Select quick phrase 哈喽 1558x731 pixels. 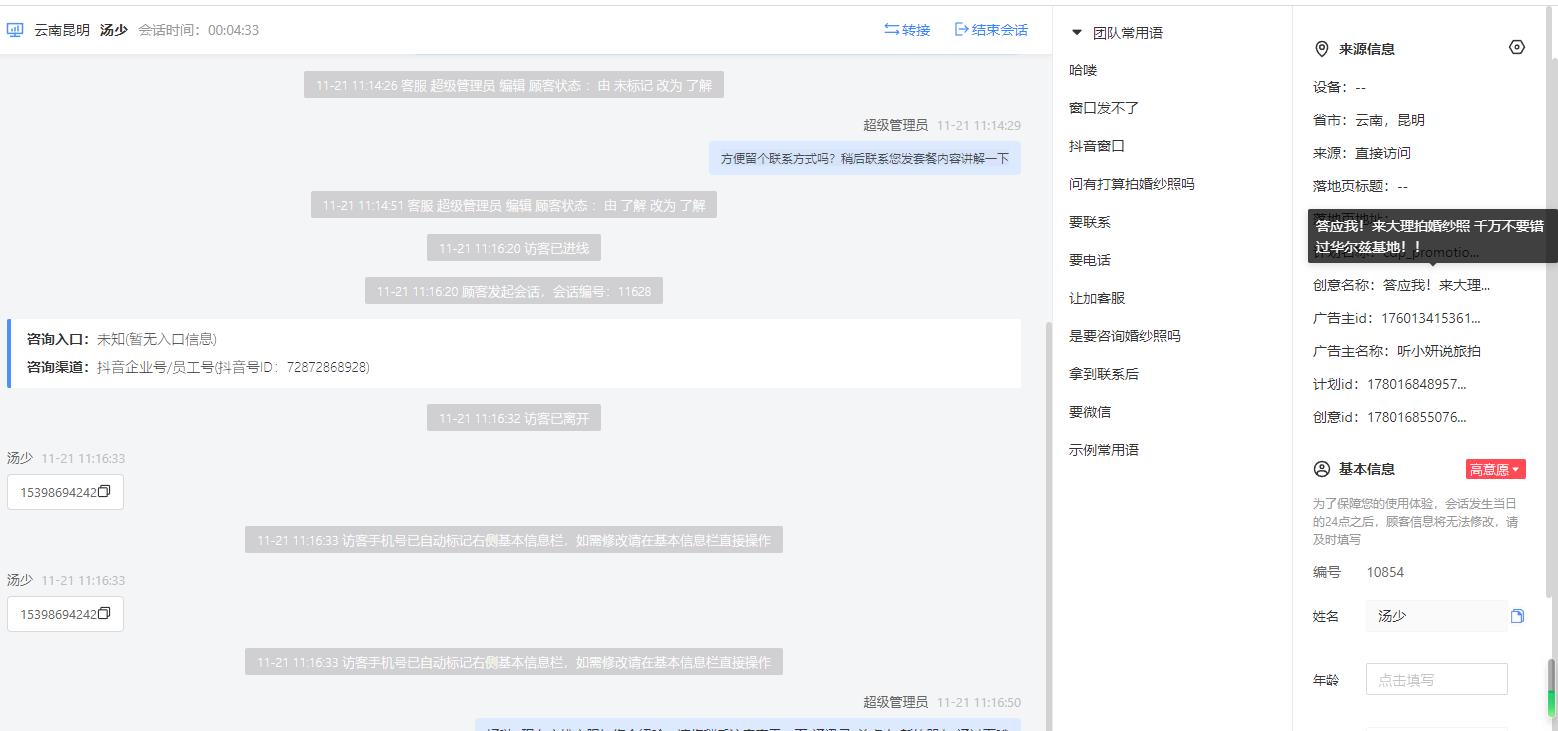tap(1083, 71)
